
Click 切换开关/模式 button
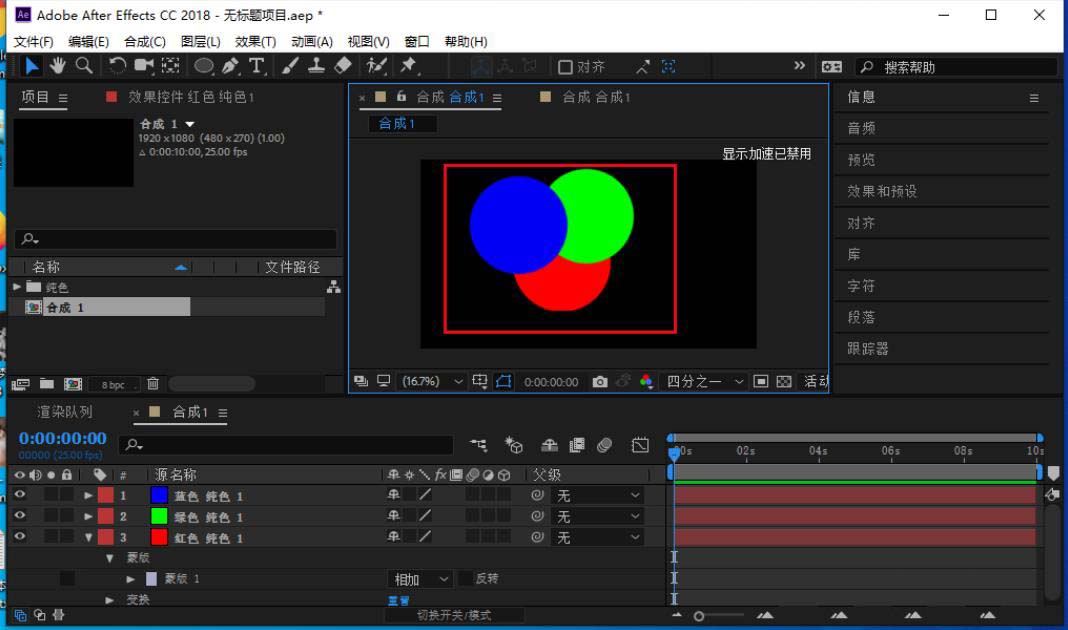coord(454,615)
